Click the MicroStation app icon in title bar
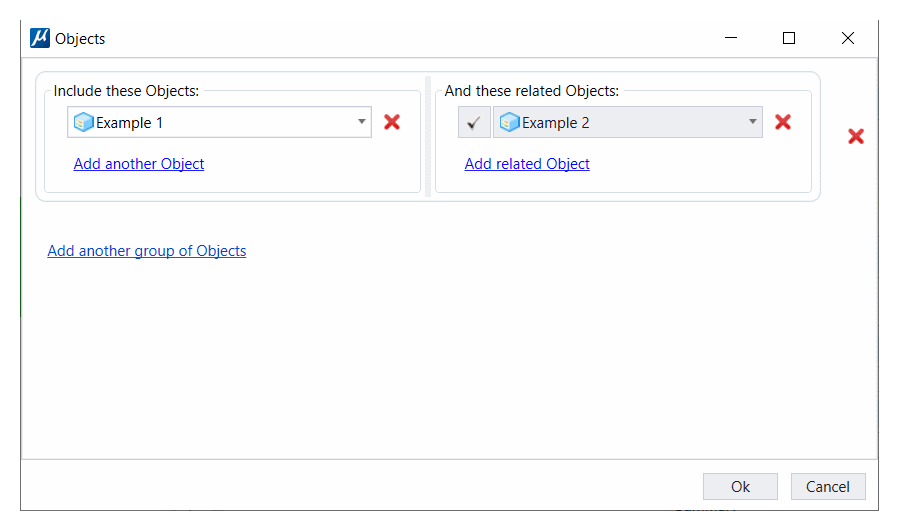Screen dimensions: 900x531 (39, 38)
